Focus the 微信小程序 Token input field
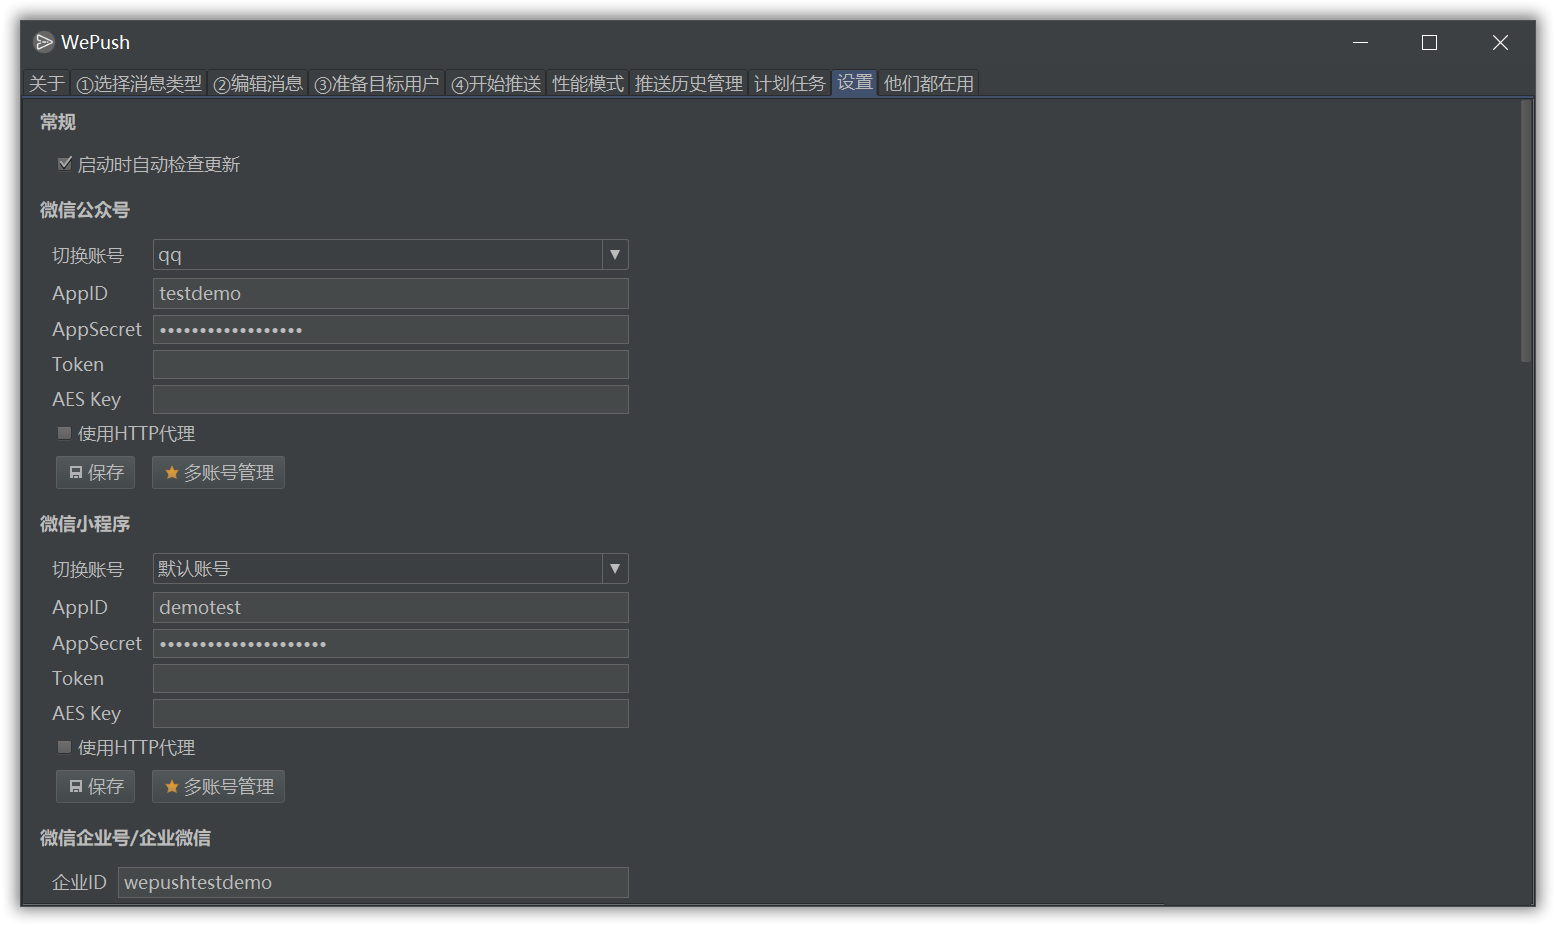 (390, 679)
